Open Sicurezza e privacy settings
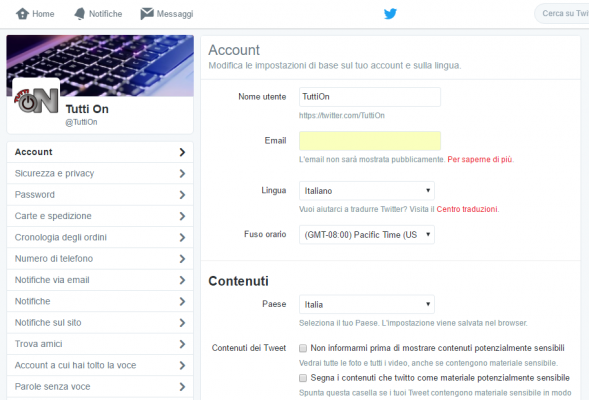 (x=100, y=174)
